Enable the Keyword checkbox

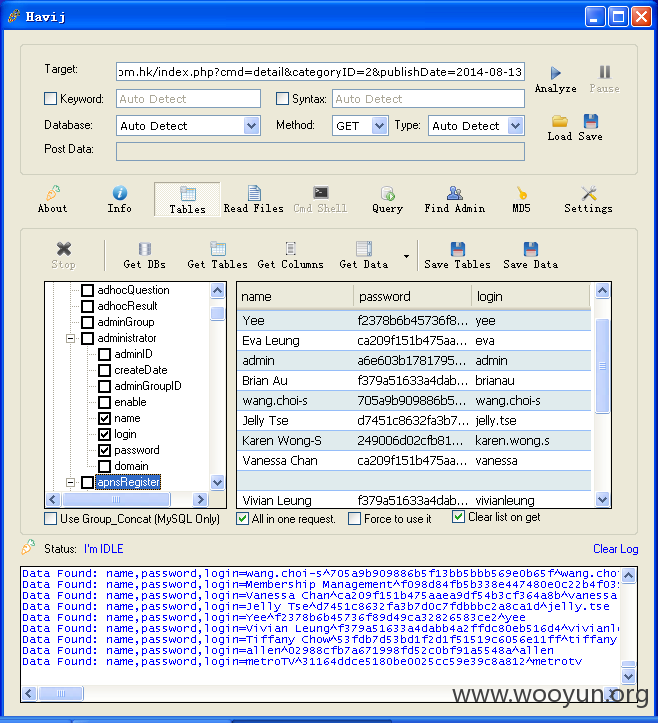click(x=50, y=99)
